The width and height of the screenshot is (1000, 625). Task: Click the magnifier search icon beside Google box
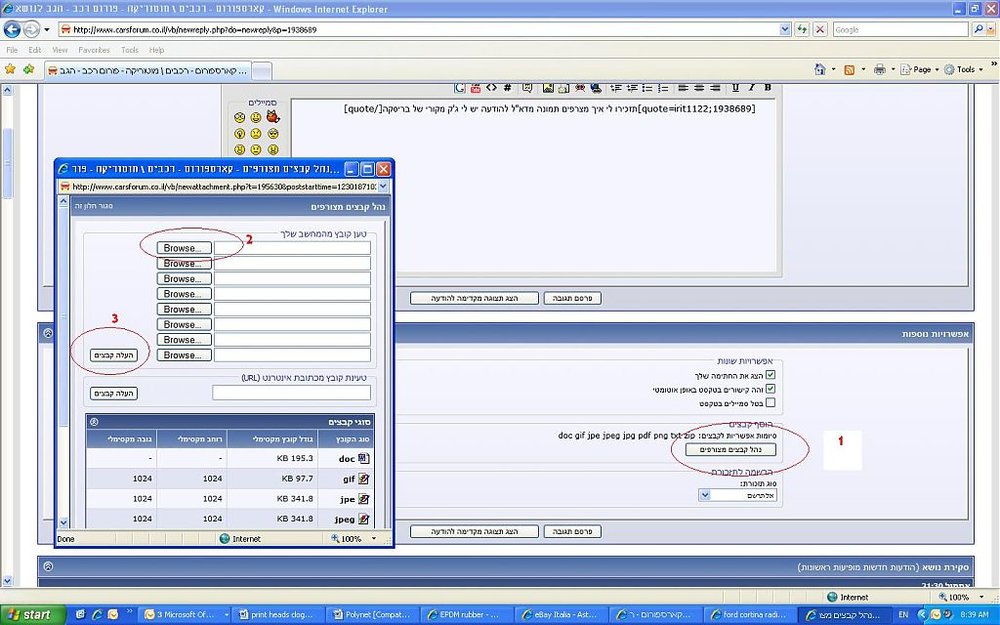[978, 29]
